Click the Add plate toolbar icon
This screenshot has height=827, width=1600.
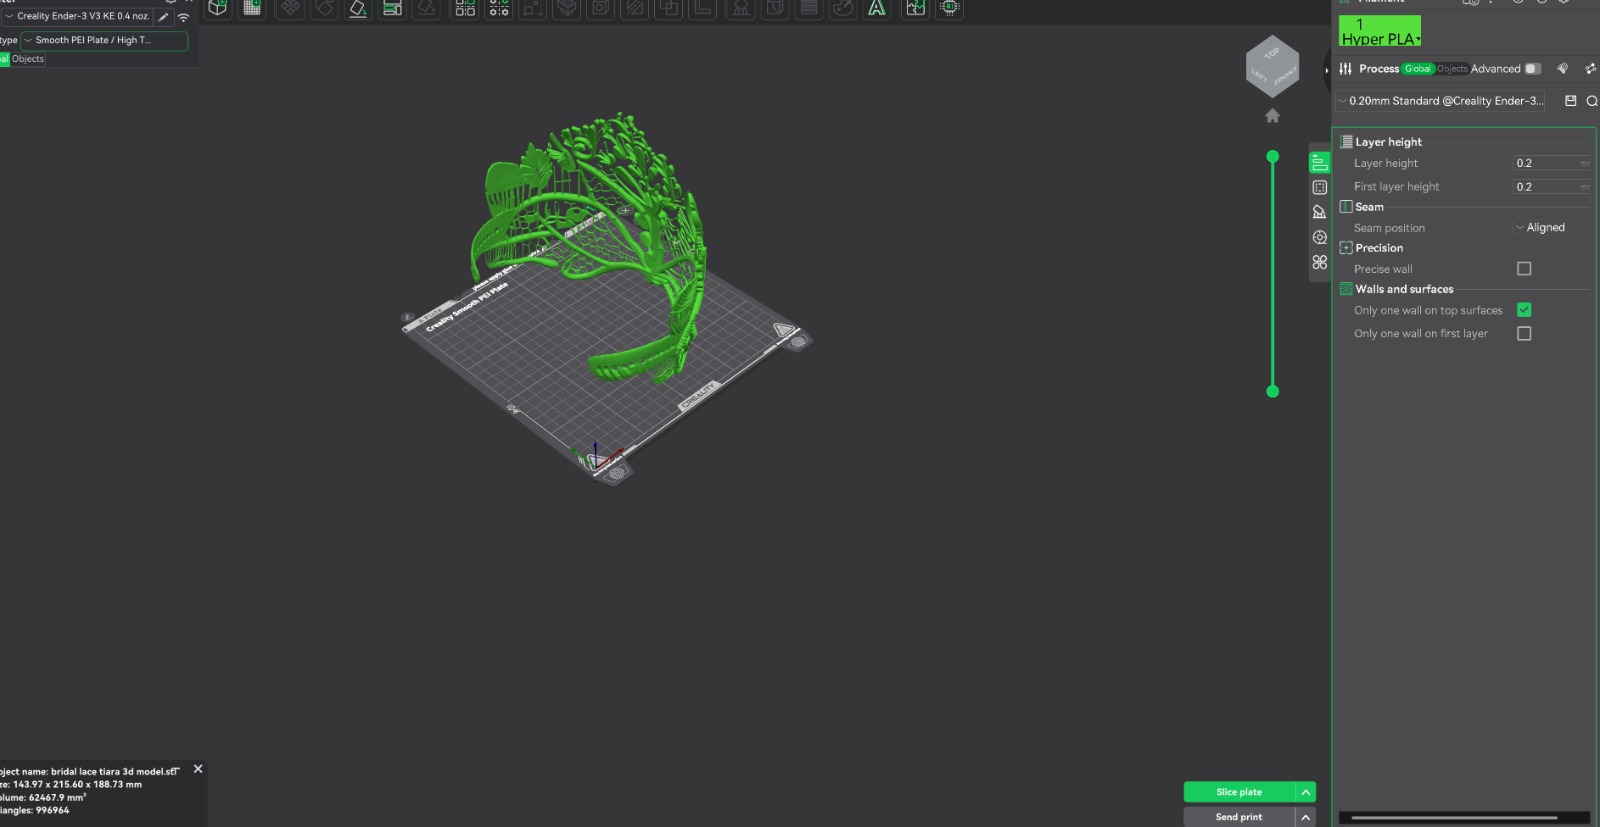click(252, 8)
